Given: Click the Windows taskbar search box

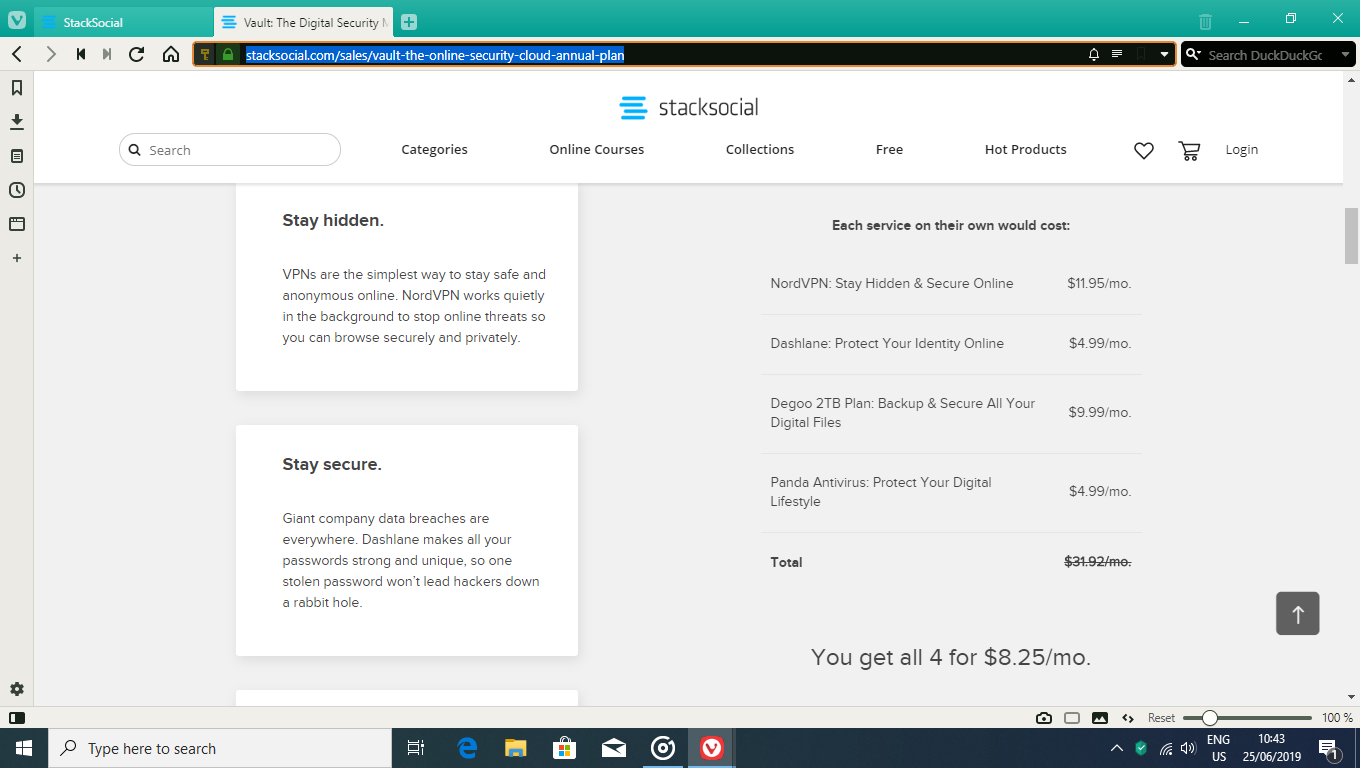Looking at the screenshot, I should [219, 748].
